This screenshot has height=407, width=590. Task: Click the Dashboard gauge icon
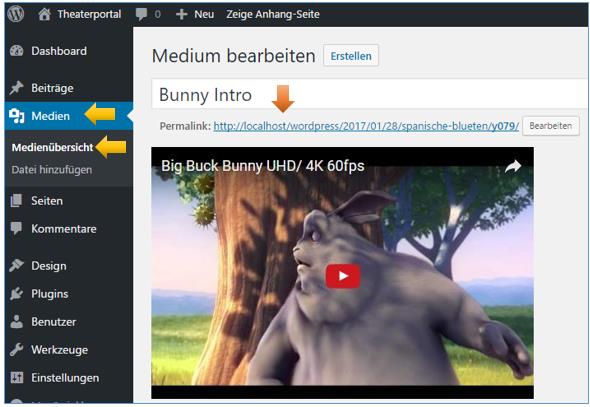click(17, 51)
